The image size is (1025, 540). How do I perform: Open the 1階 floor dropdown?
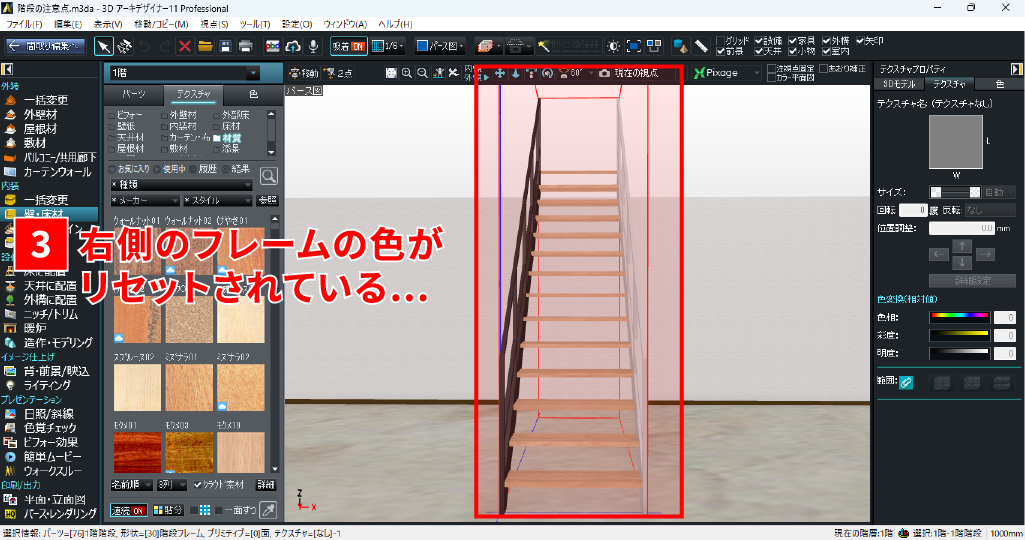[185, 73]
